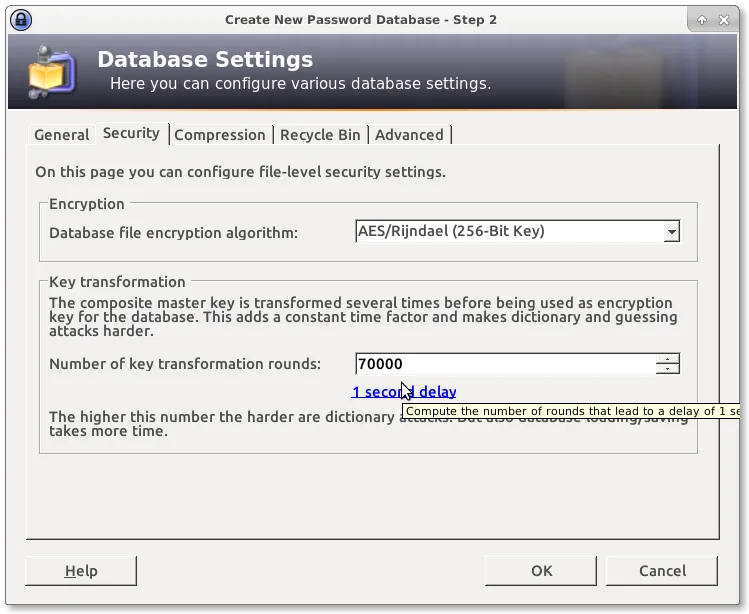
Task: Confirm the settings with the OK button
Action: pos(541,571)
